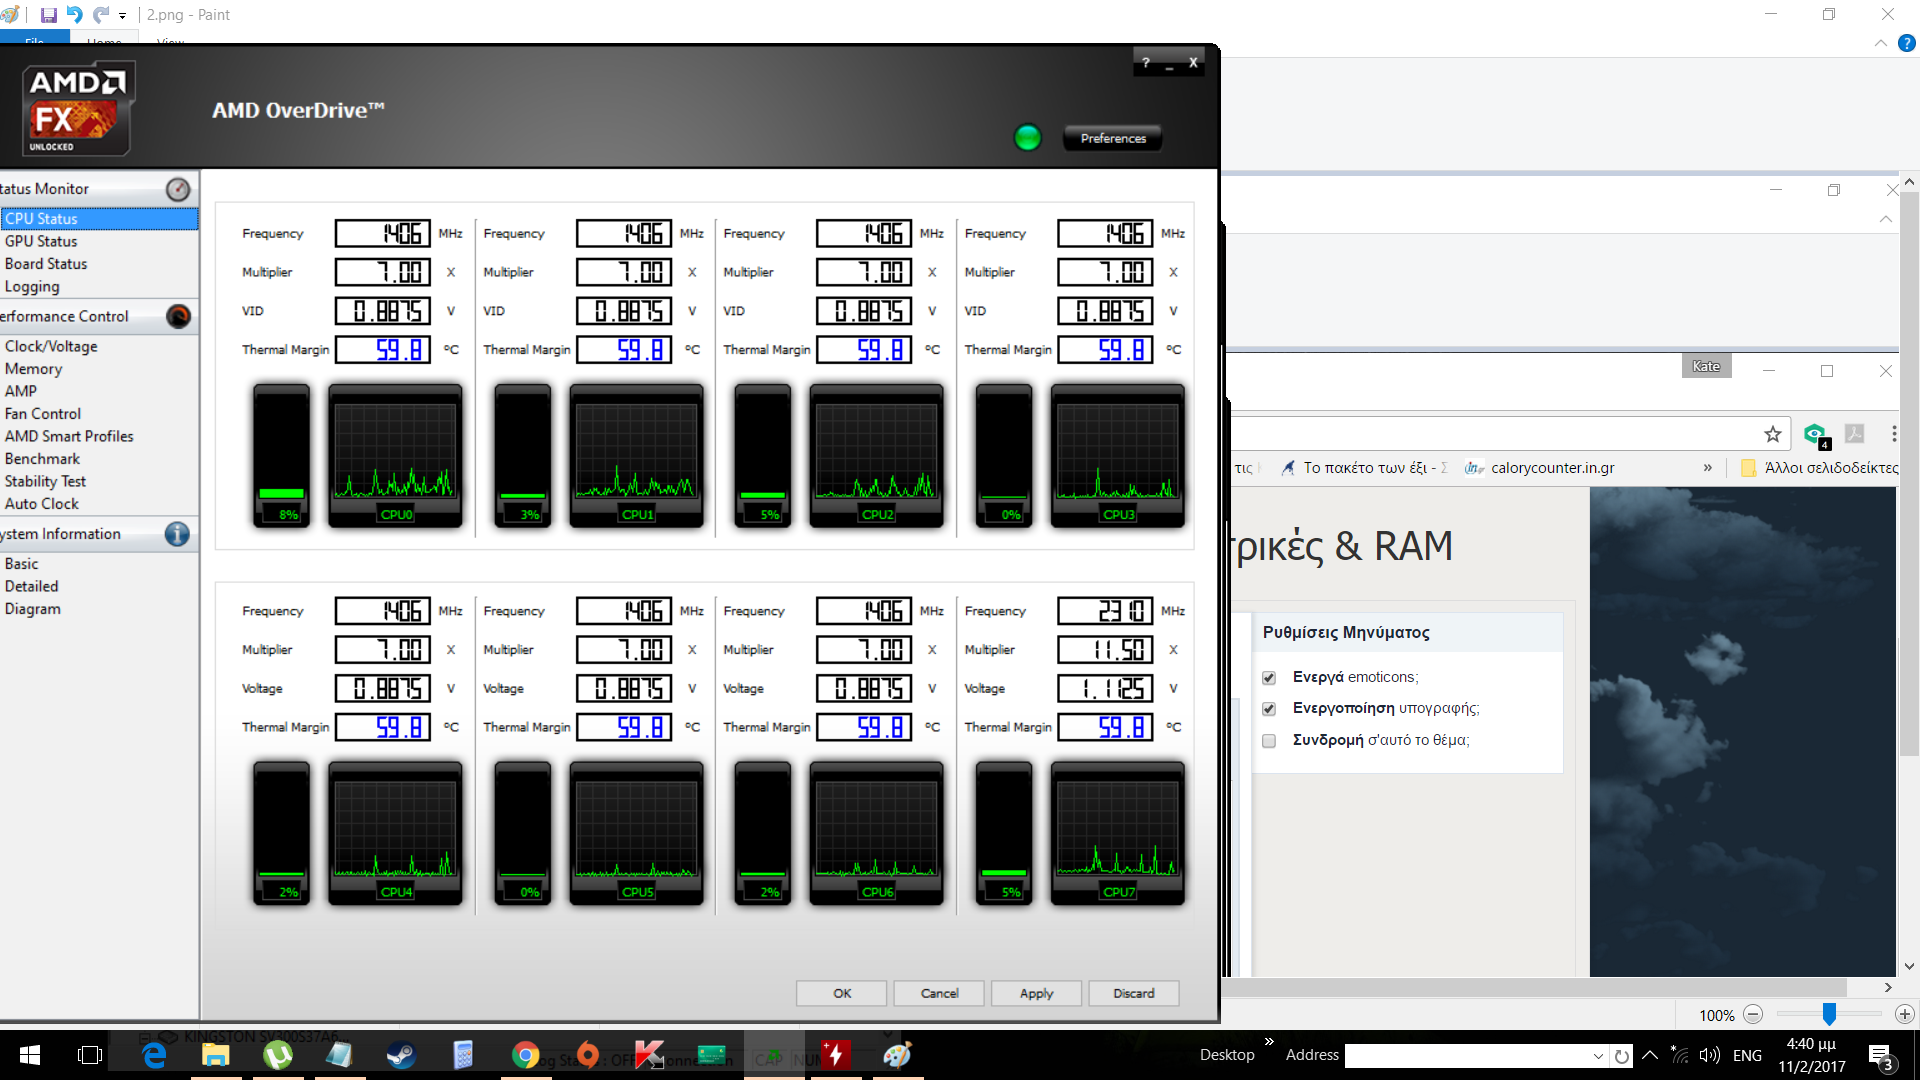Open the Address toolbar dropdown arrow
The height and width of the screenshot is (1080, 1920).
pos(1598,1056)
